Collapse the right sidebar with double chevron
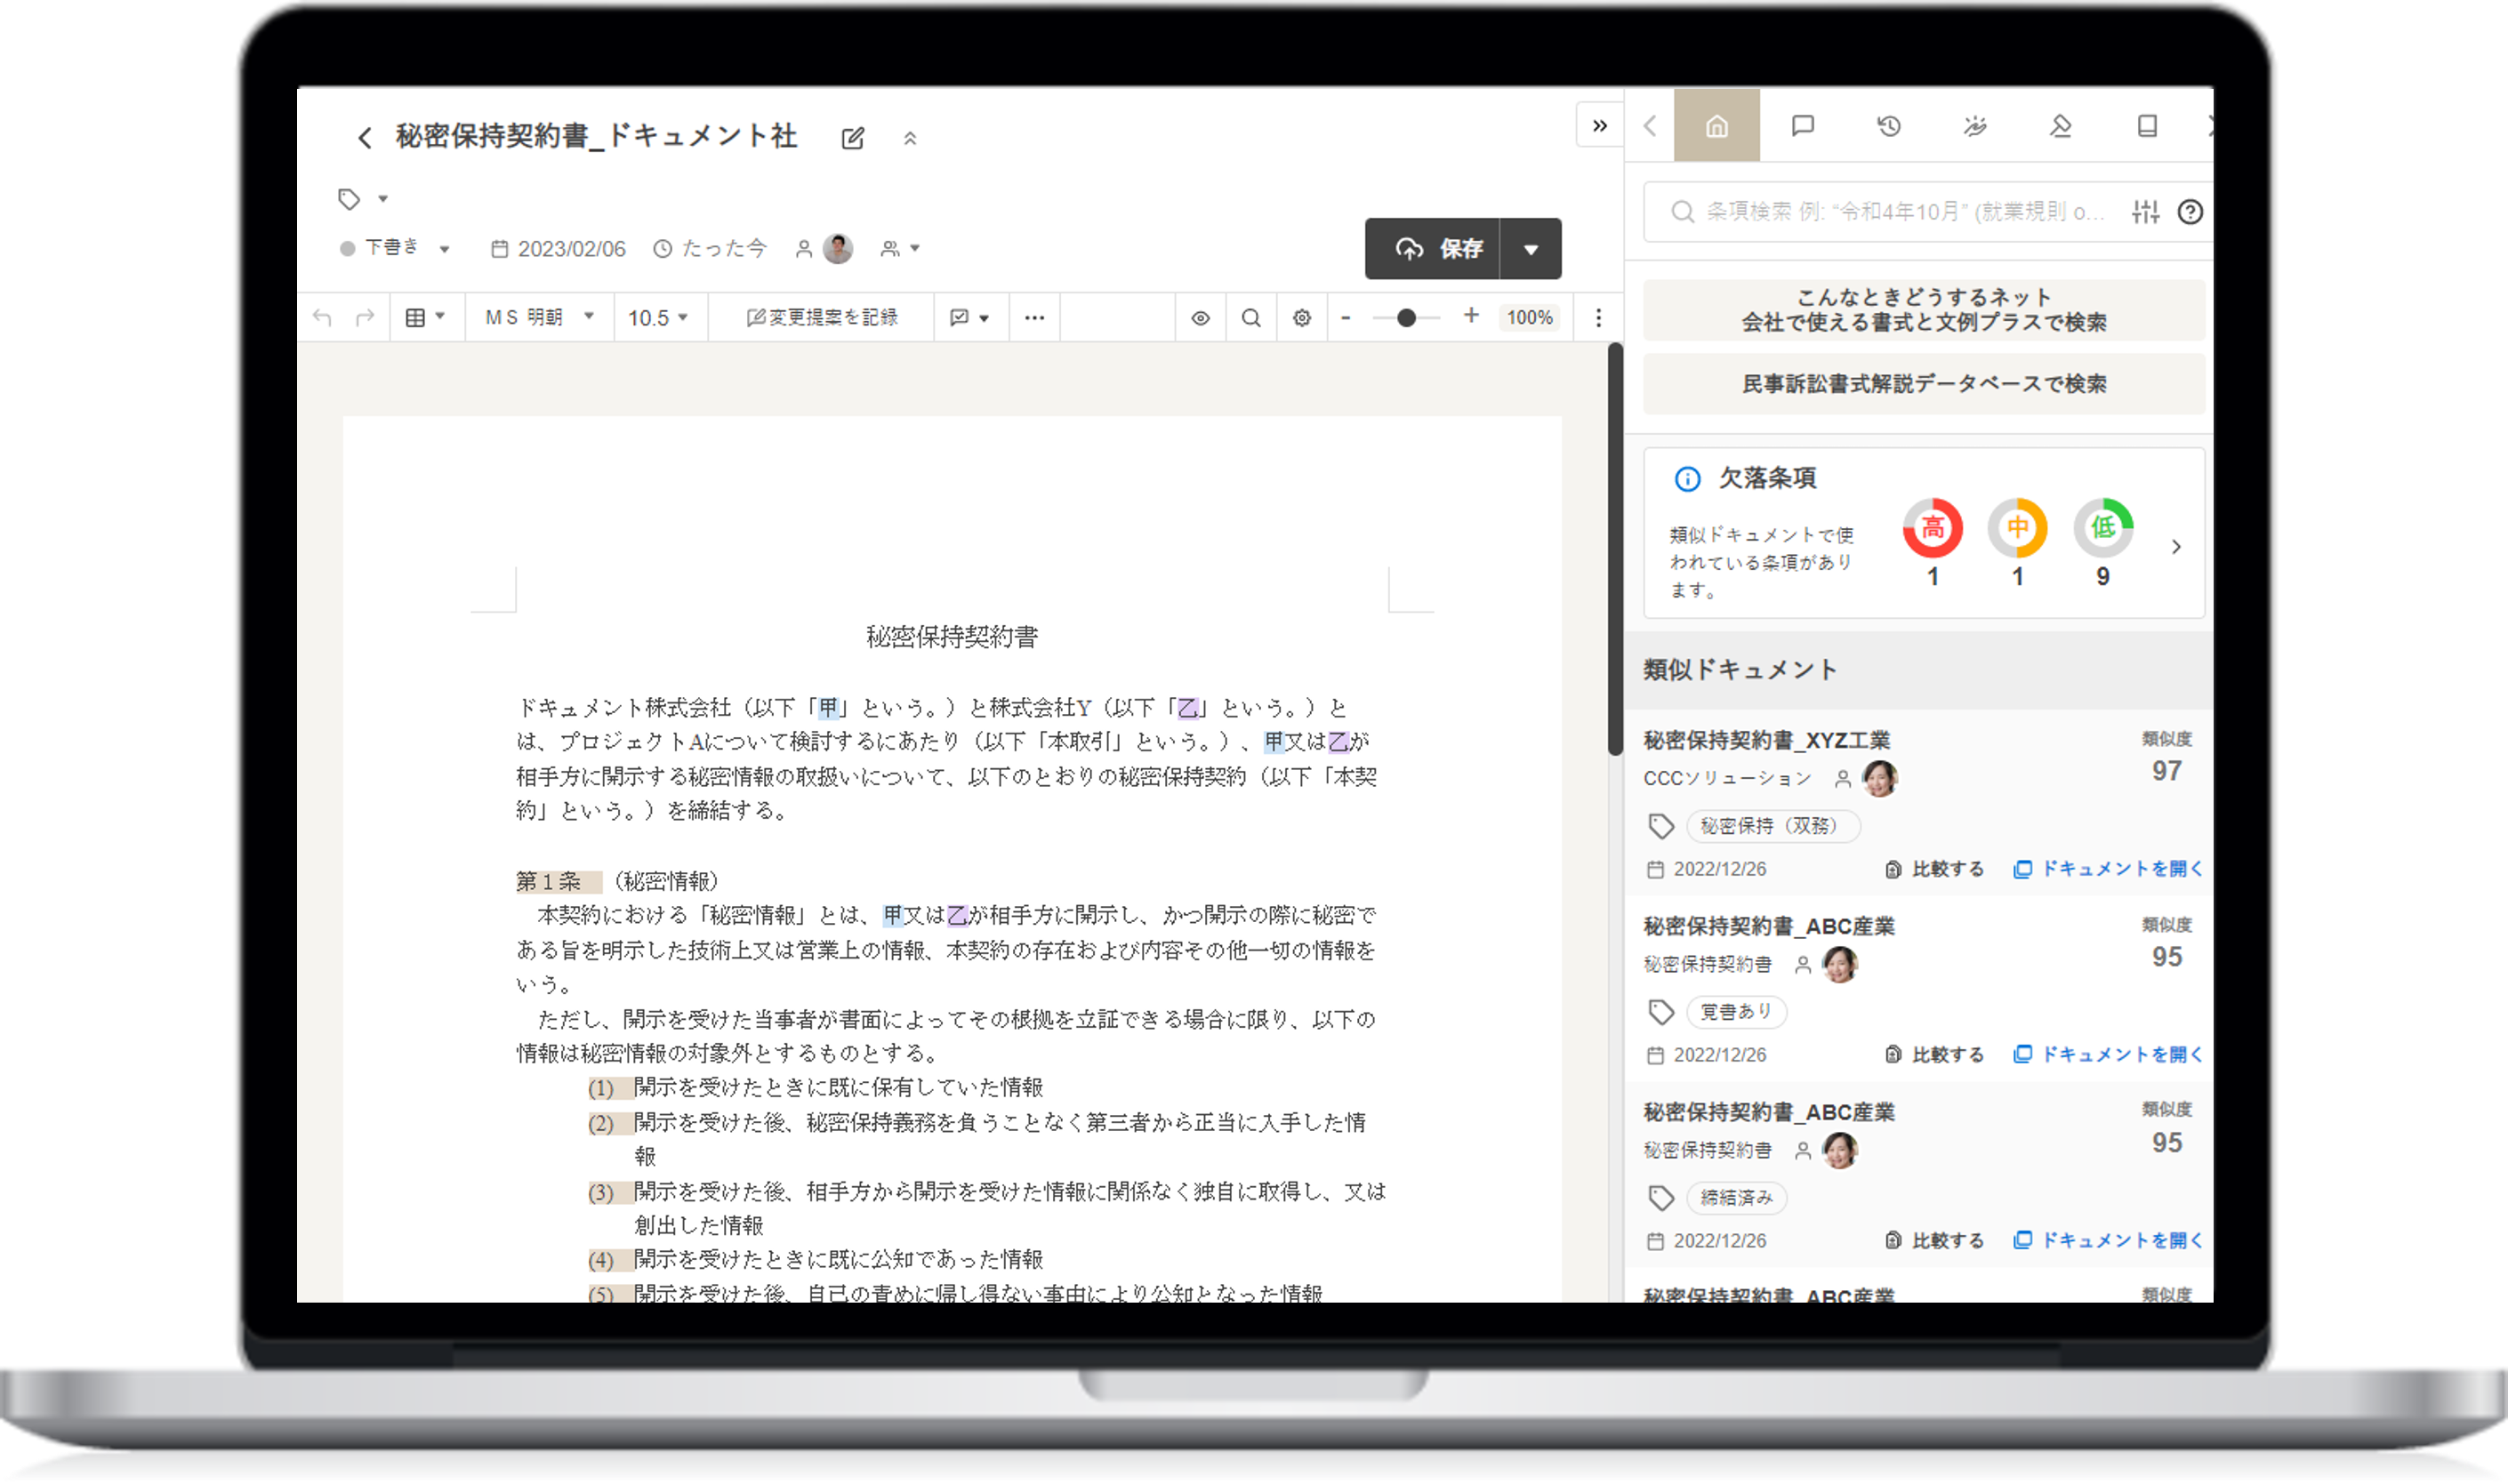This screenshot has height=1484, width=2508. point(1599,126)
